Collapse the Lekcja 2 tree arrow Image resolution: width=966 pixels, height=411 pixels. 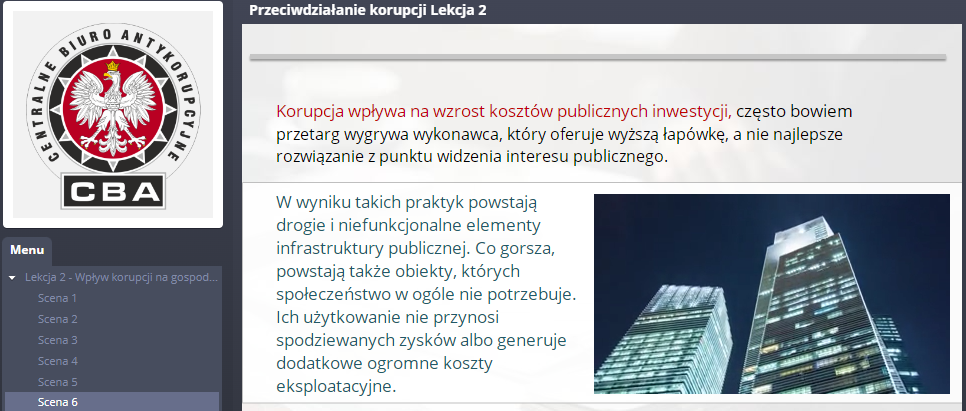[x=12, y=277]
